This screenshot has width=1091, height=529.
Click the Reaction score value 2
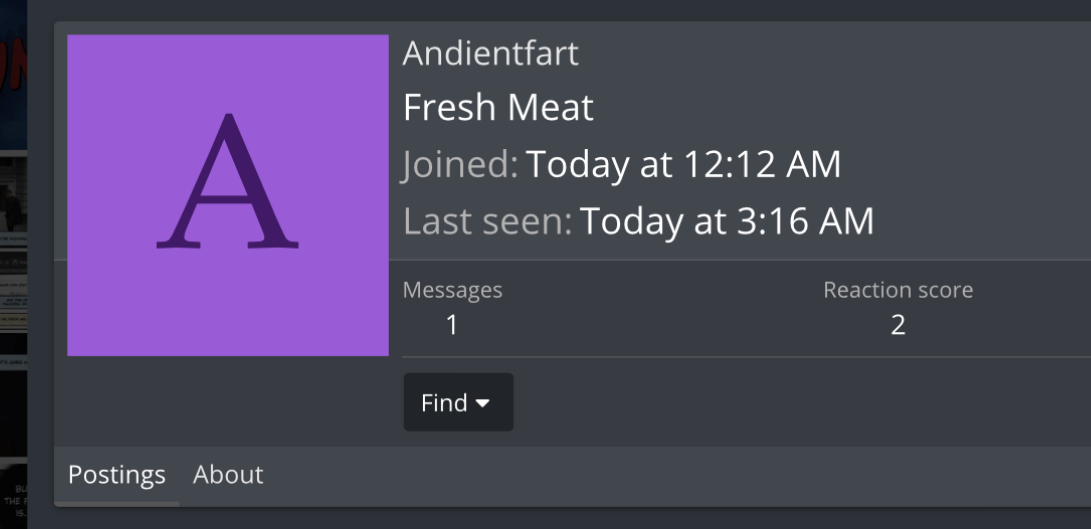pos(898,325)
